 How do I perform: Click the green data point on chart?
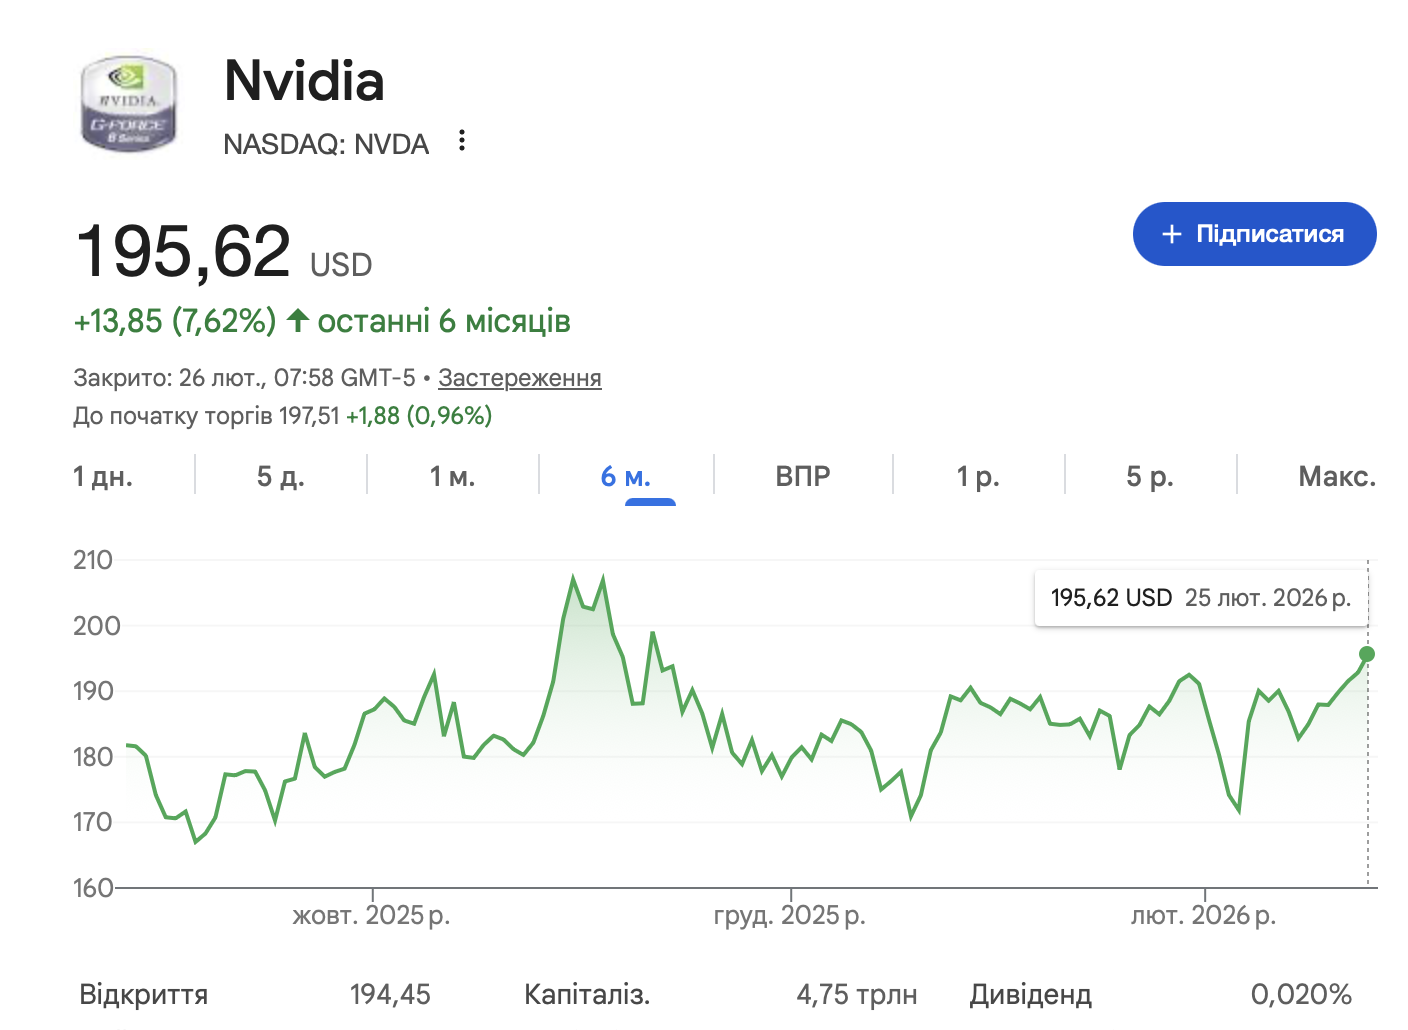point(1367,654)
